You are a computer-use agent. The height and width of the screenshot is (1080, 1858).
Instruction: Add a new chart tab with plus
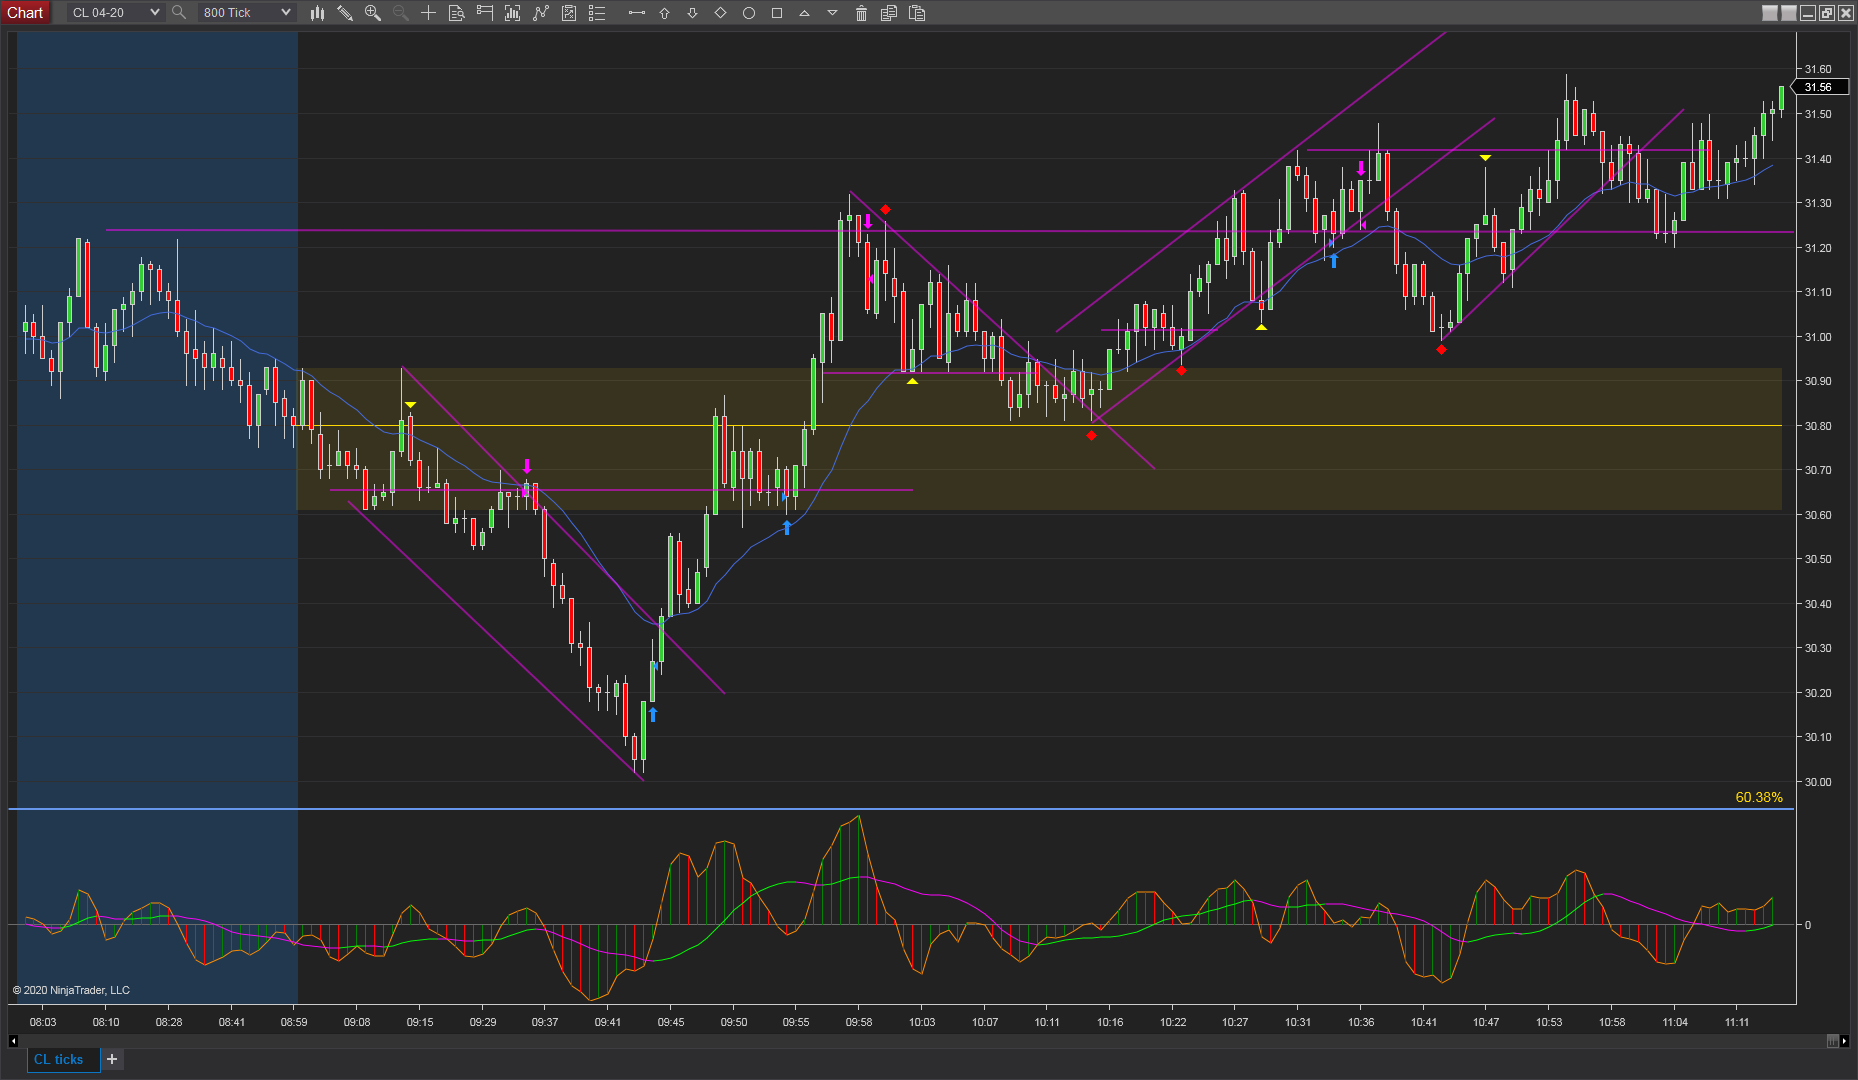[112, 1059]
